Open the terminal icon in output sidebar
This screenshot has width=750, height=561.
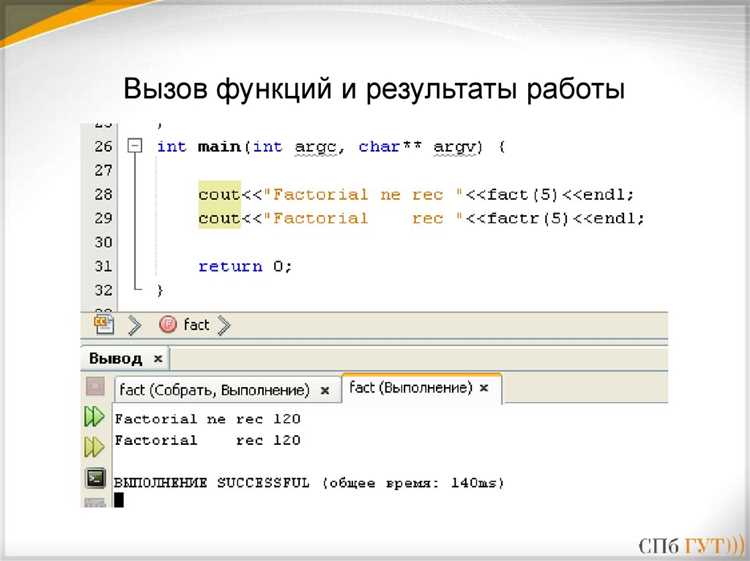95,478
